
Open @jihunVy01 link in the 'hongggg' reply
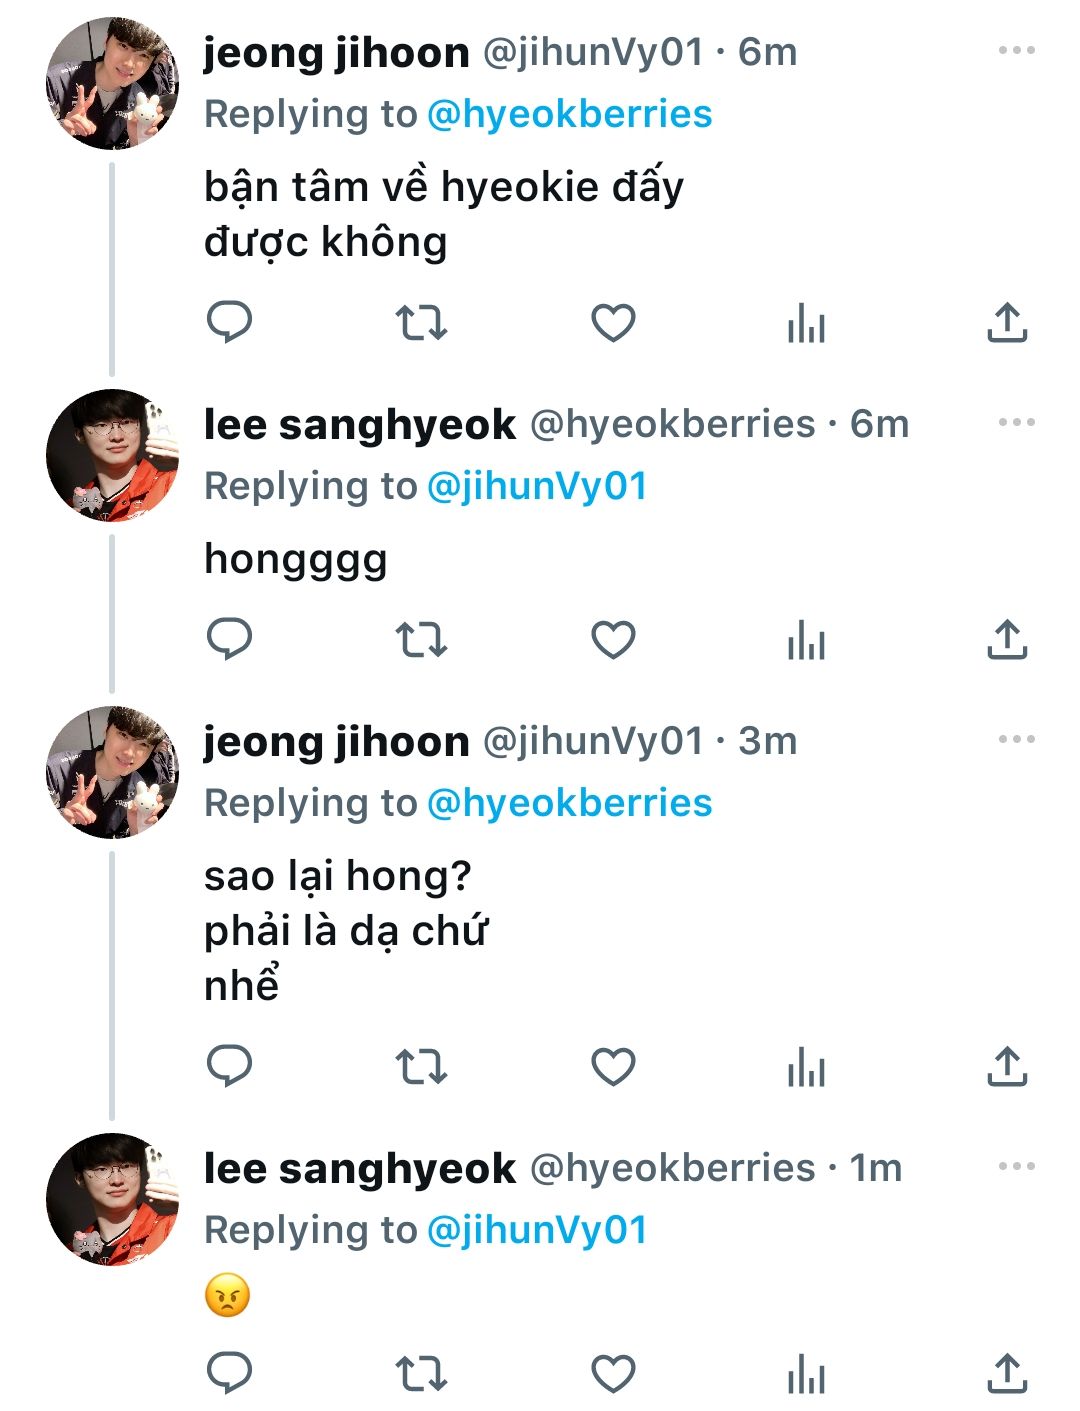tap(537, 486)
